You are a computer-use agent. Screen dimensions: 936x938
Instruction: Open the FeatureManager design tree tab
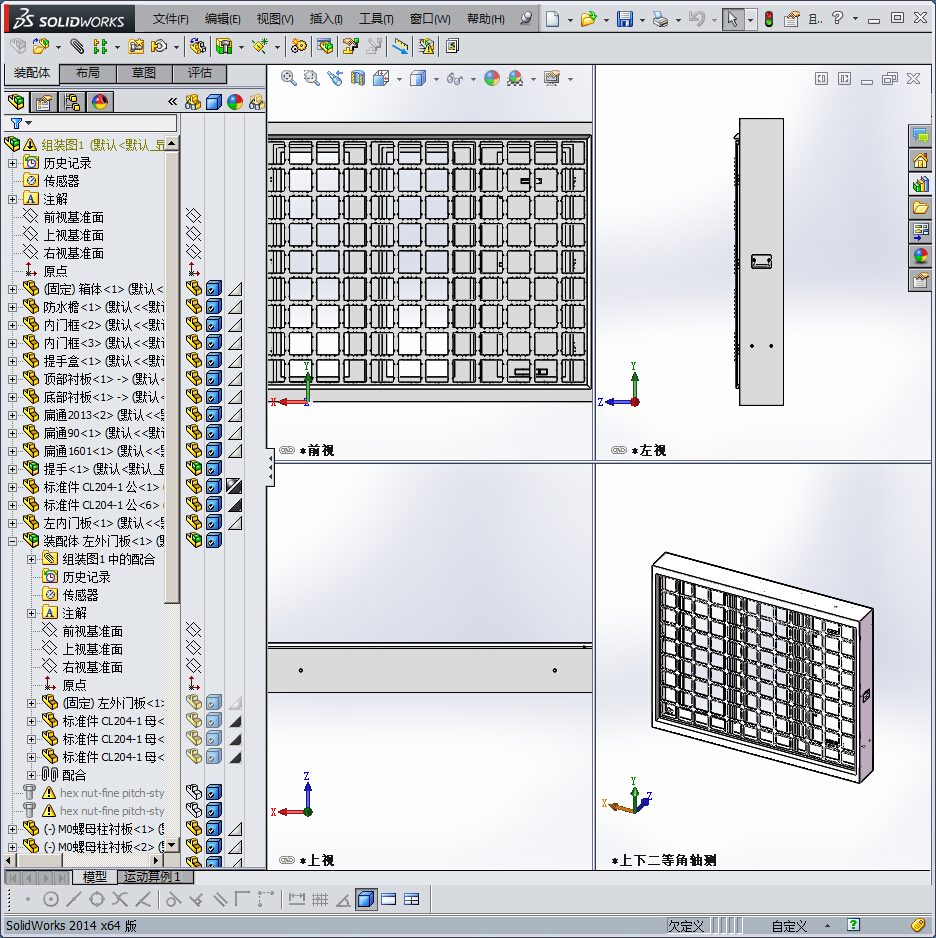coord(16,102)
